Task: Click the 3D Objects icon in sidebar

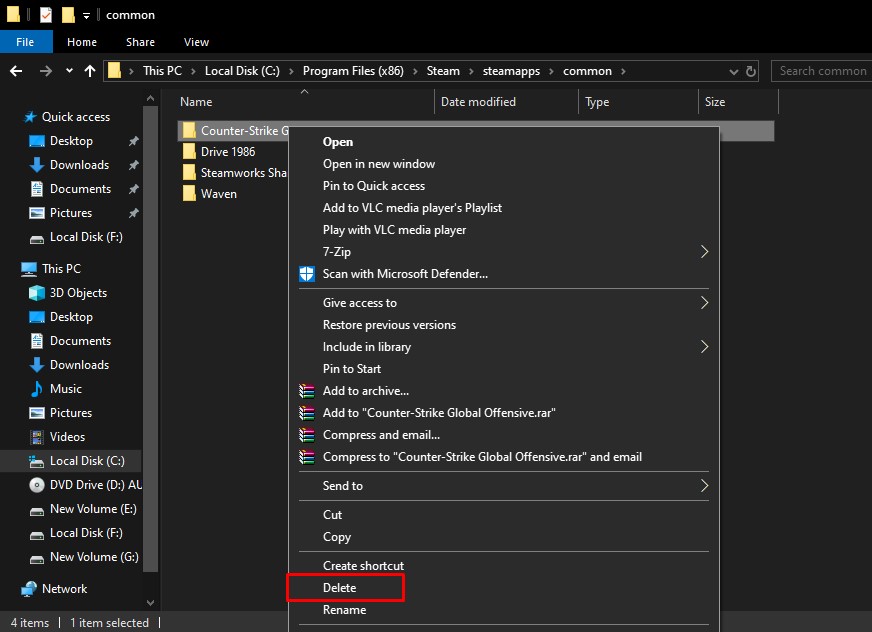Action: (37, 293)
